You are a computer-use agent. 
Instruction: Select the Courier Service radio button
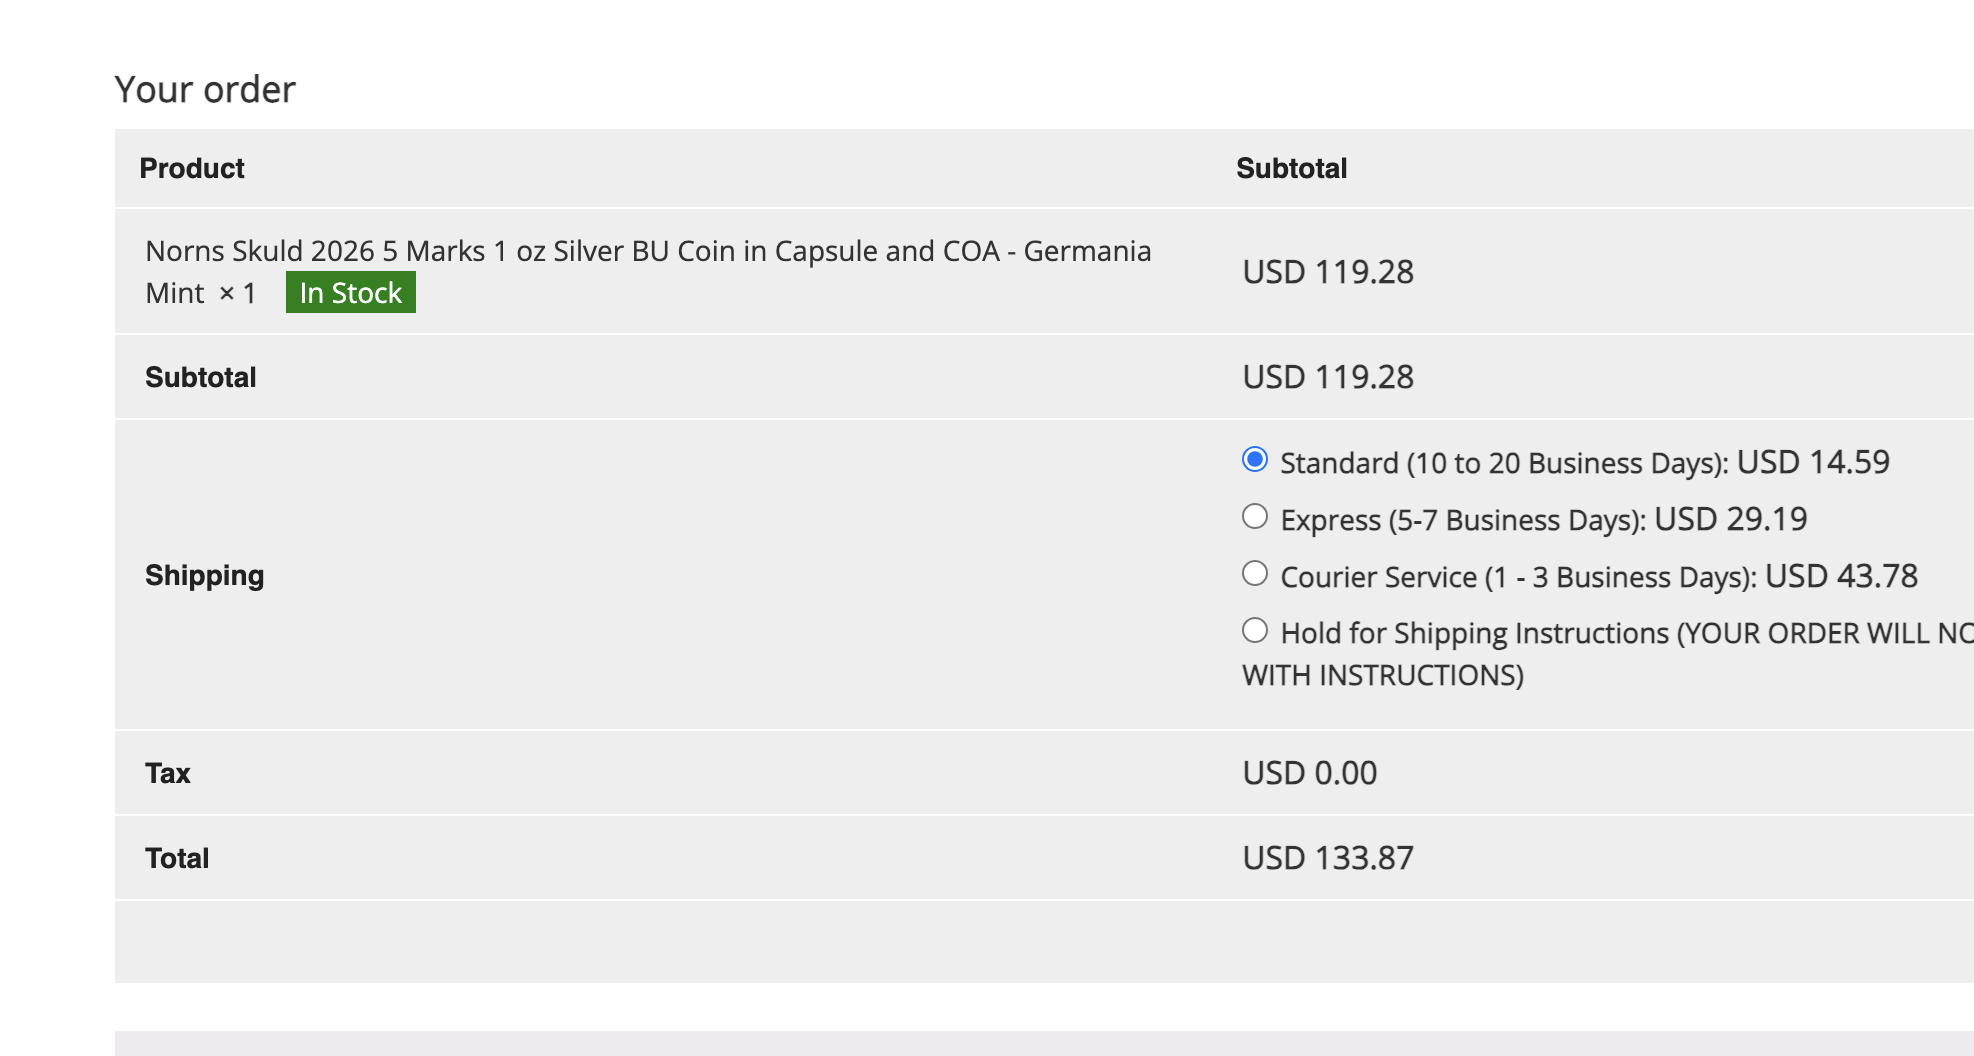1255,573
